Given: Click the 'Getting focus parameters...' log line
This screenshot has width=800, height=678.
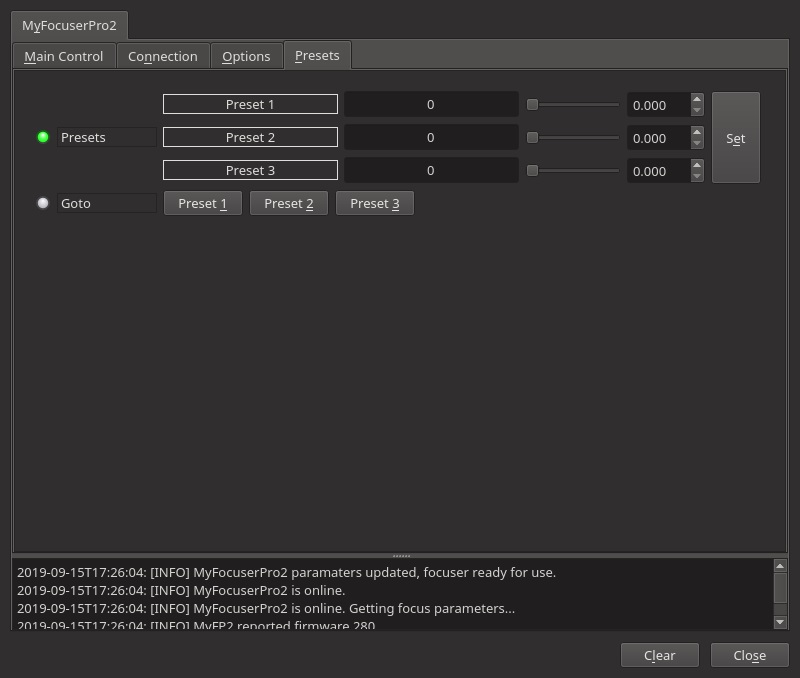Looking at the screenshot, I should coord(266,608).
